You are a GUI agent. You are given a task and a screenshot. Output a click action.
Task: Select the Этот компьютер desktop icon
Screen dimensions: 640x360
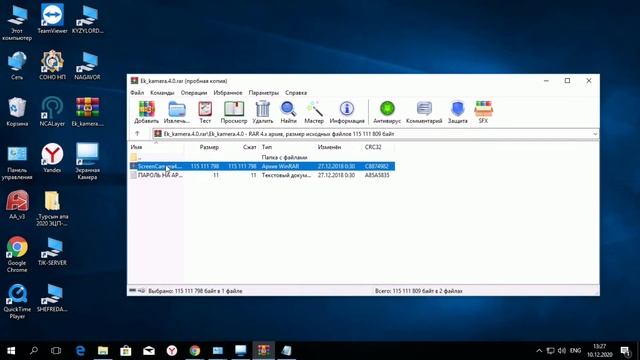click(17, 22)
